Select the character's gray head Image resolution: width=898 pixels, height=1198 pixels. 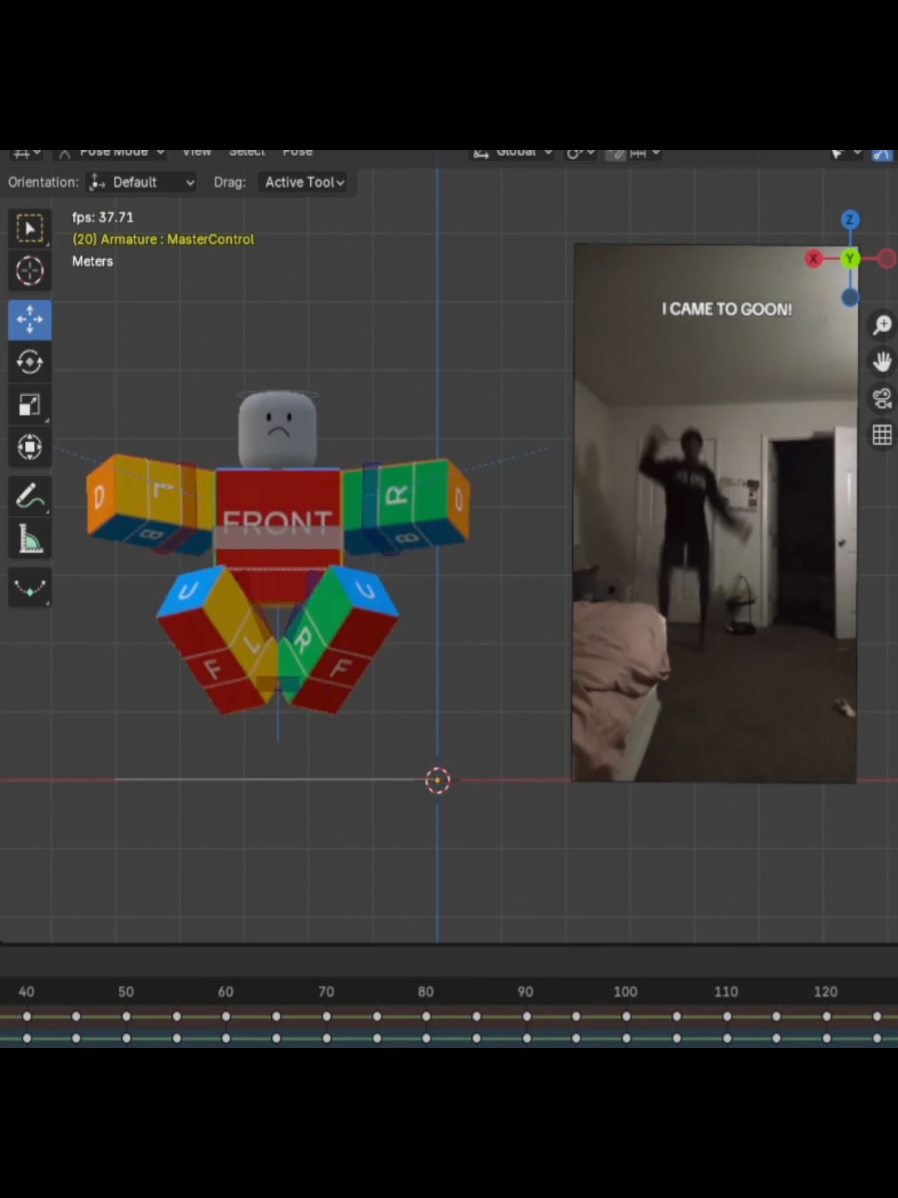(277, 429)
